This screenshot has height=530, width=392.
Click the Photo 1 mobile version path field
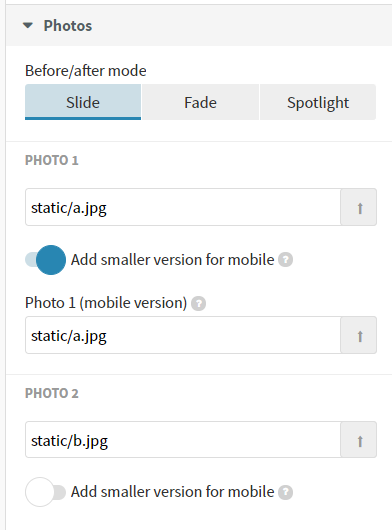click(183, 335)
